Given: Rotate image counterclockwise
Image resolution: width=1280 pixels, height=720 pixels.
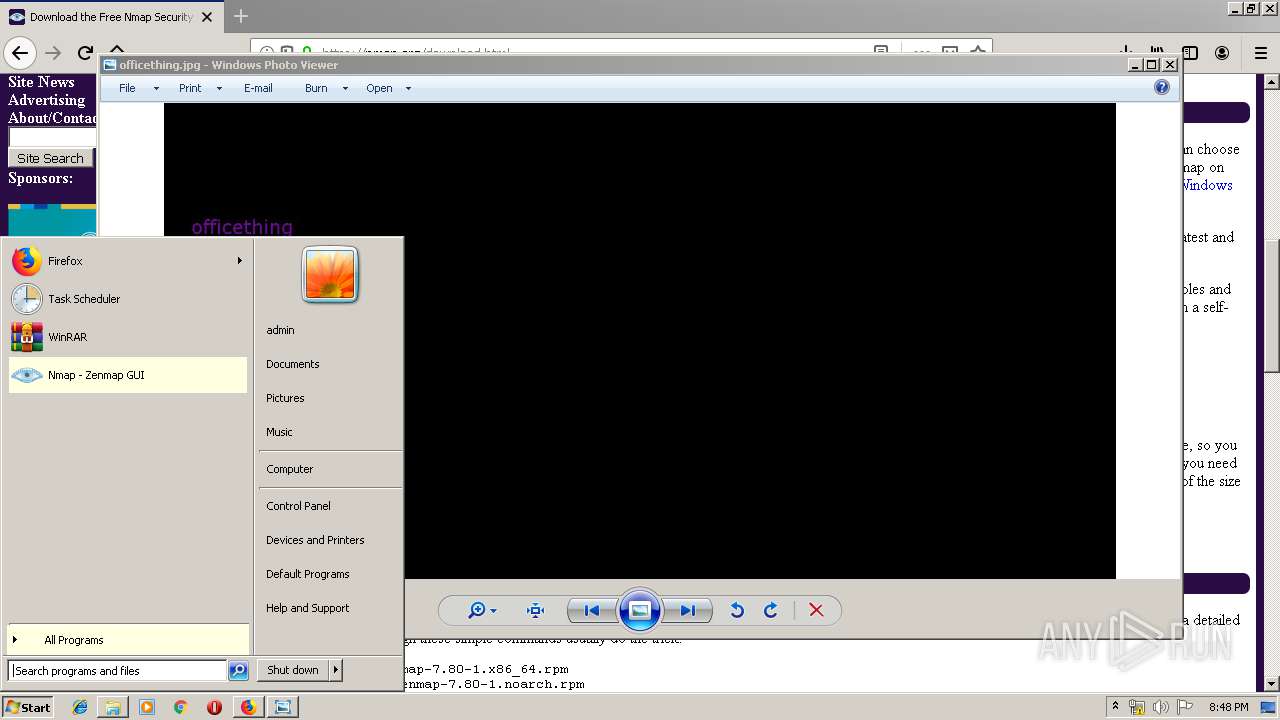Looking at the screenshot, I should [737, 610].
